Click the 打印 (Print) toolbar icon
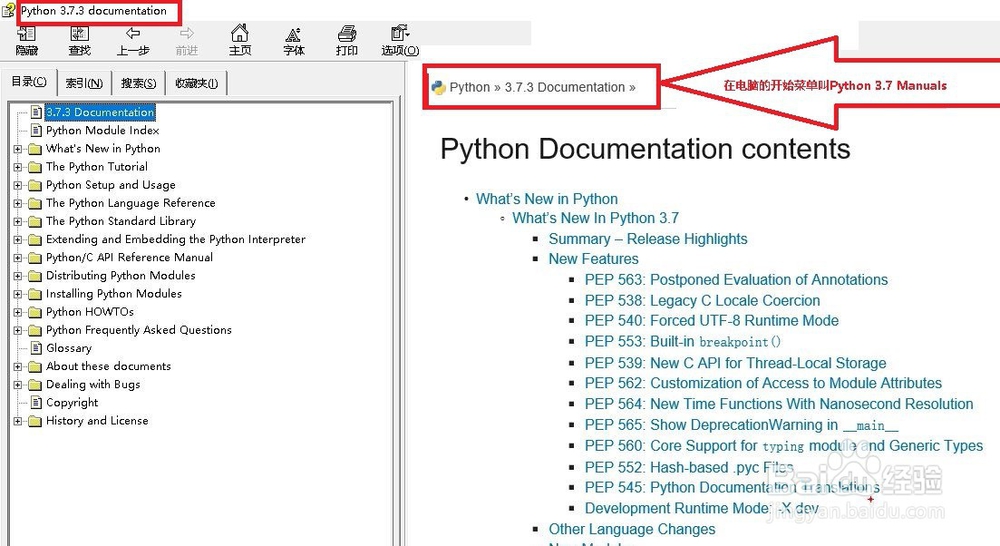The width and height of the screenshot is (1000, 546). pos(346,41)
